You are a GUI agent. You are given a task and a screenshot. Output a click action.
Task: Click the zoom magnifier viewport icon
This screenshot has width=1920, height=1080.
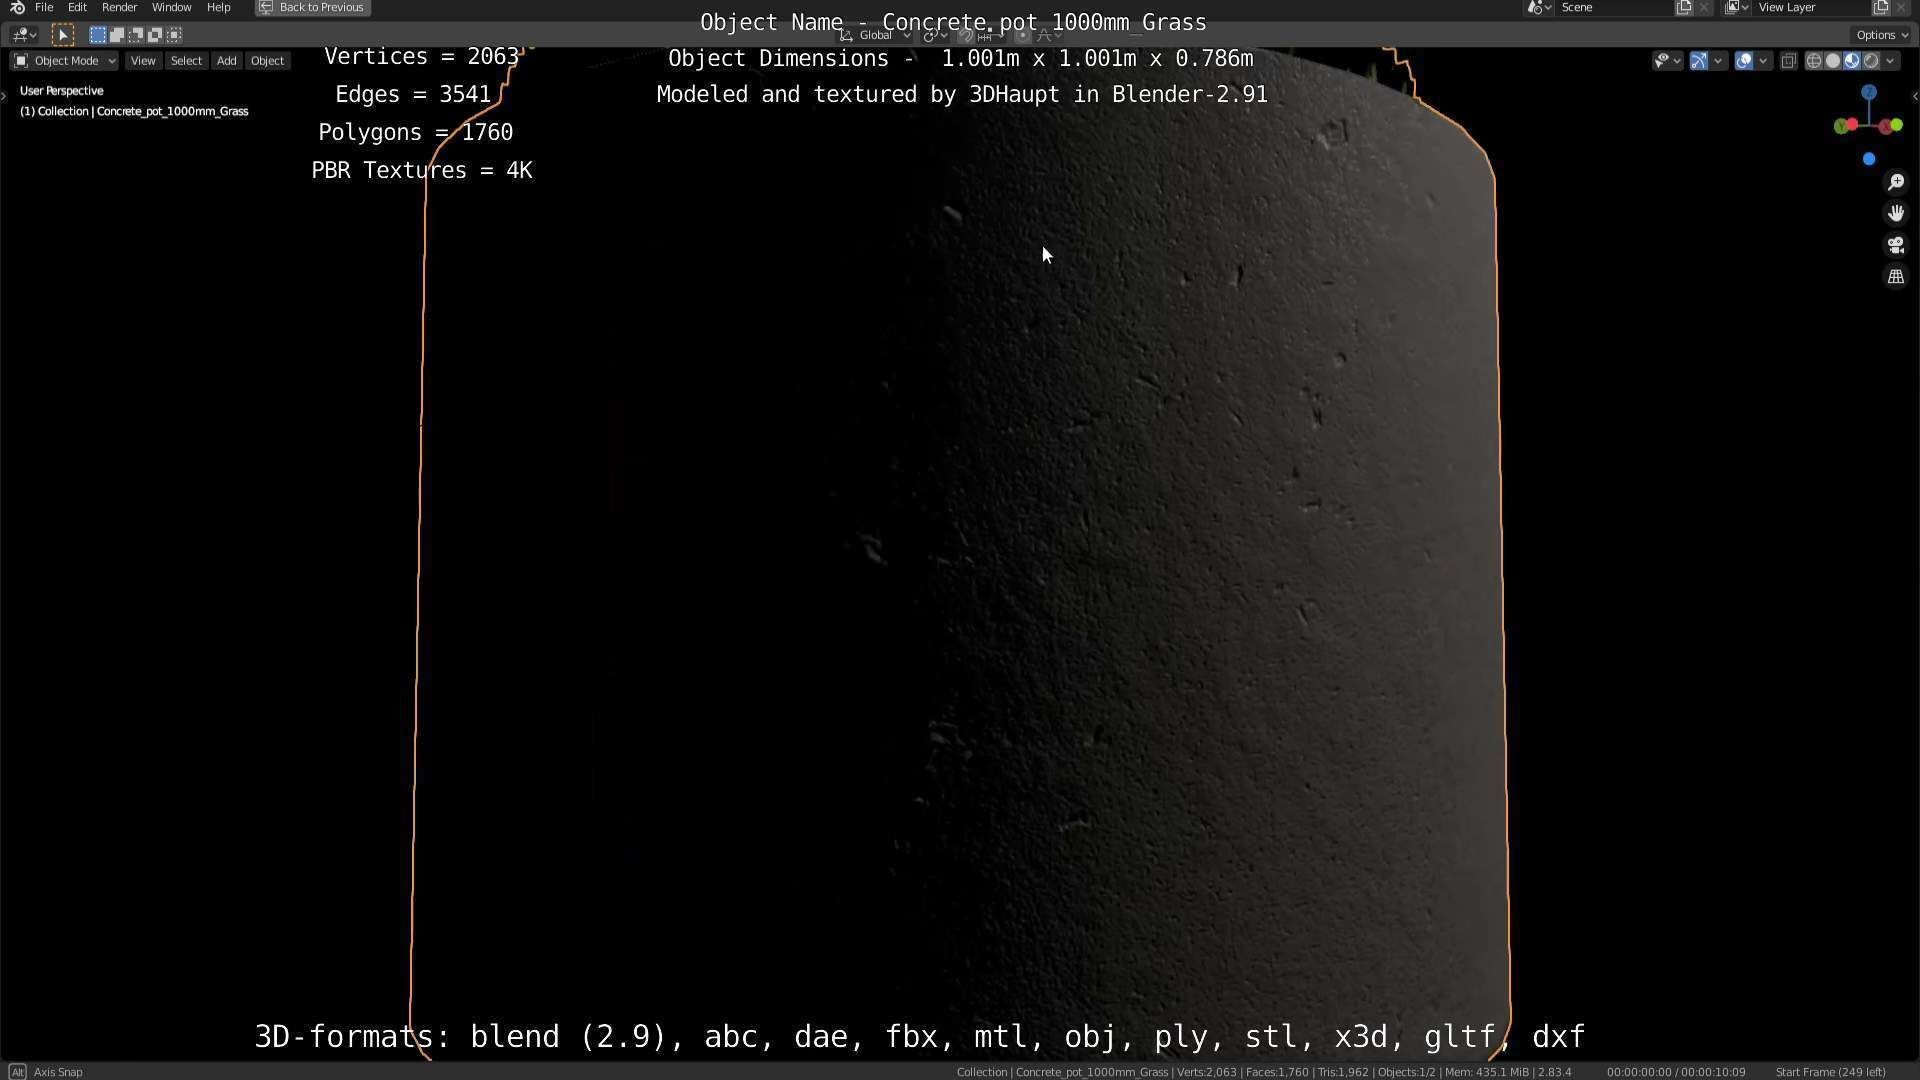(1896, 182)
